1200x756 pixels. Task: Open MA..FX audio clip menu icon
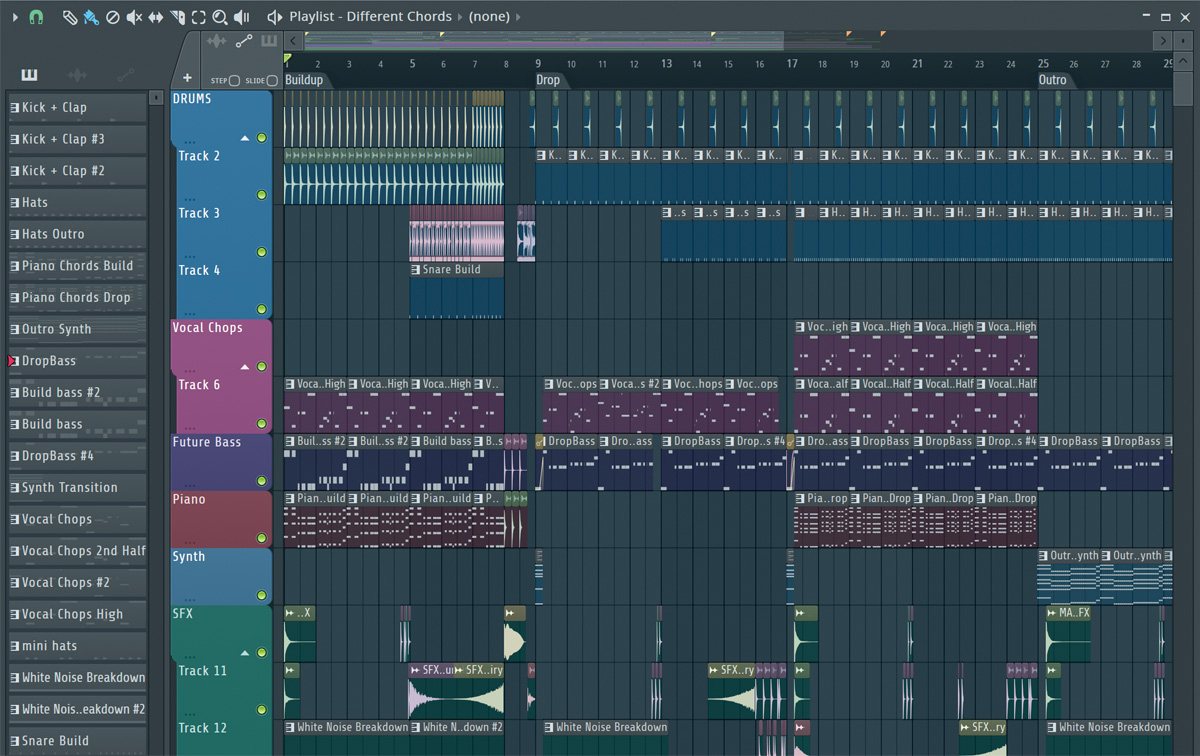pyautogui.click(x=1052, y=613)
